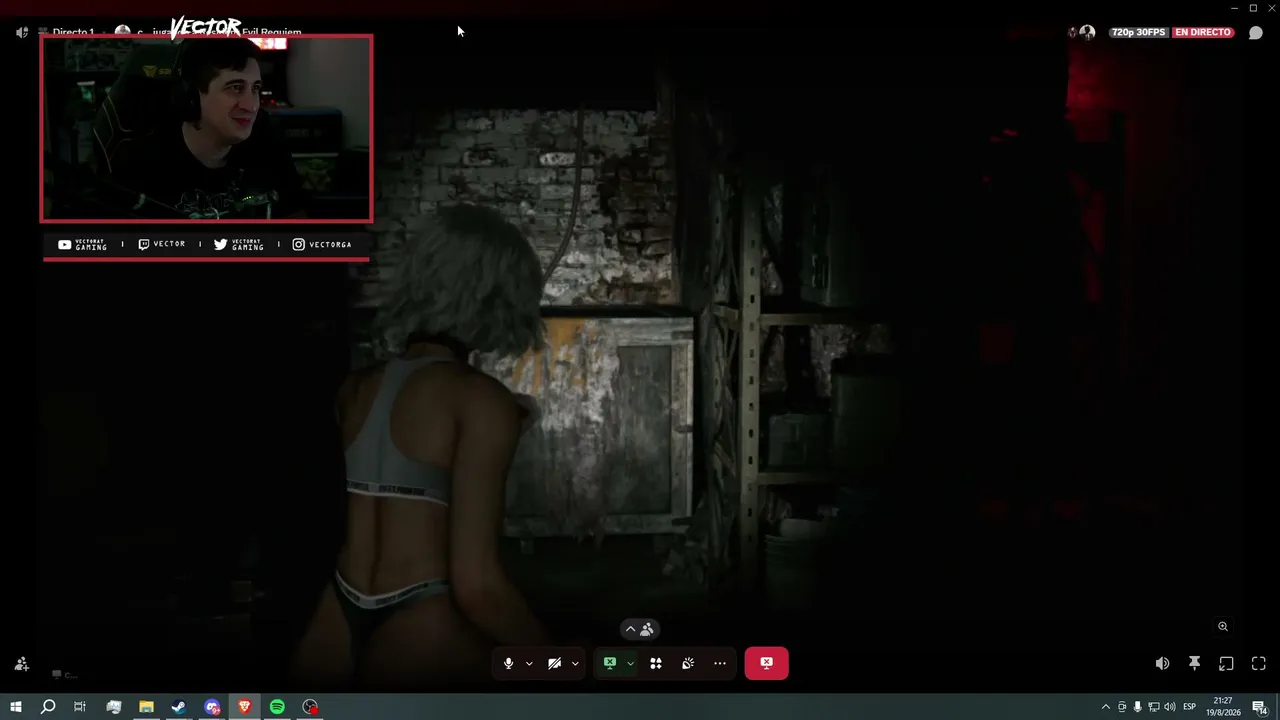Click the Meet Now camera tray icon

(x=1122, y=707)
